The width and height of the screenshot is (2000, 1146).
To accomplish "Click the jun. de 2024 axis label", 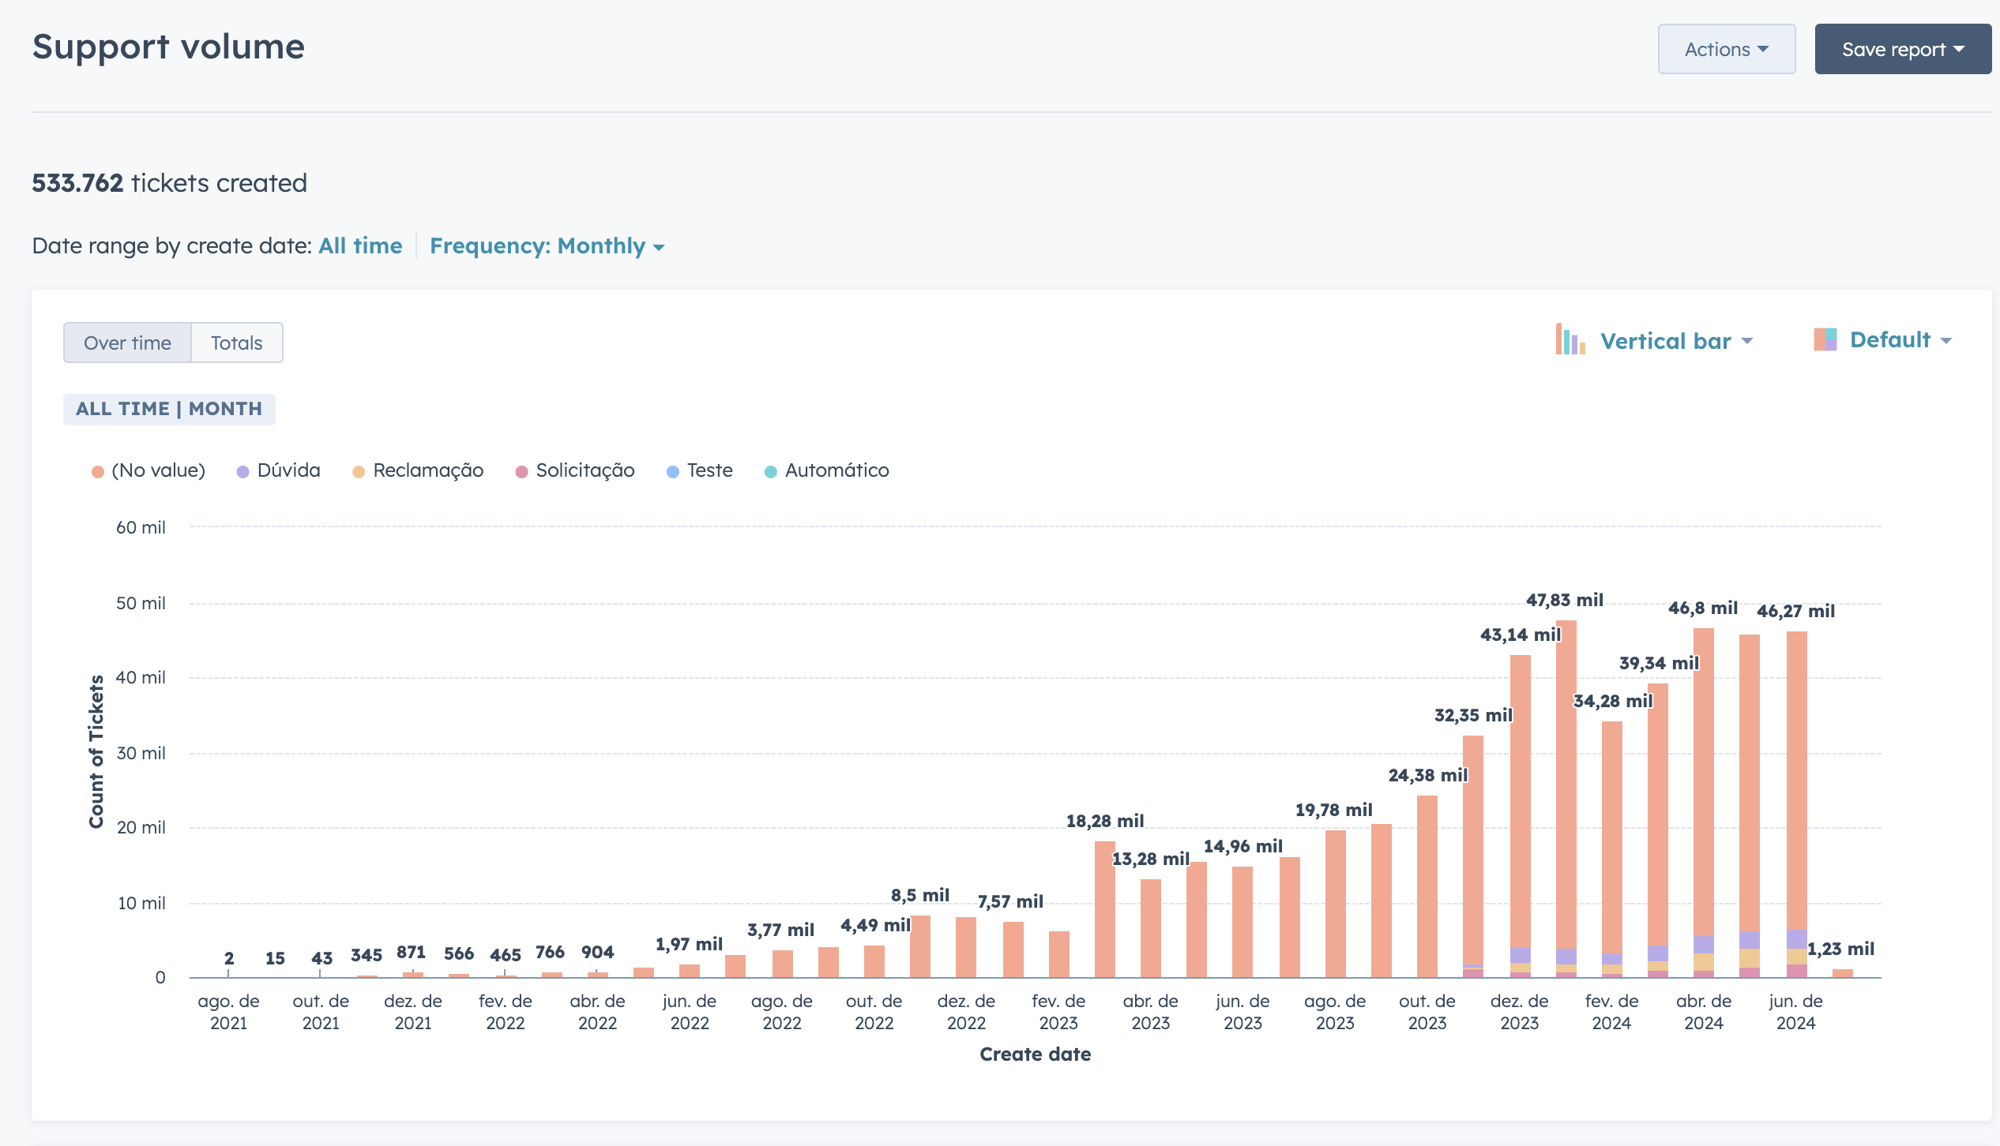I will (x=1796, y=1012).
